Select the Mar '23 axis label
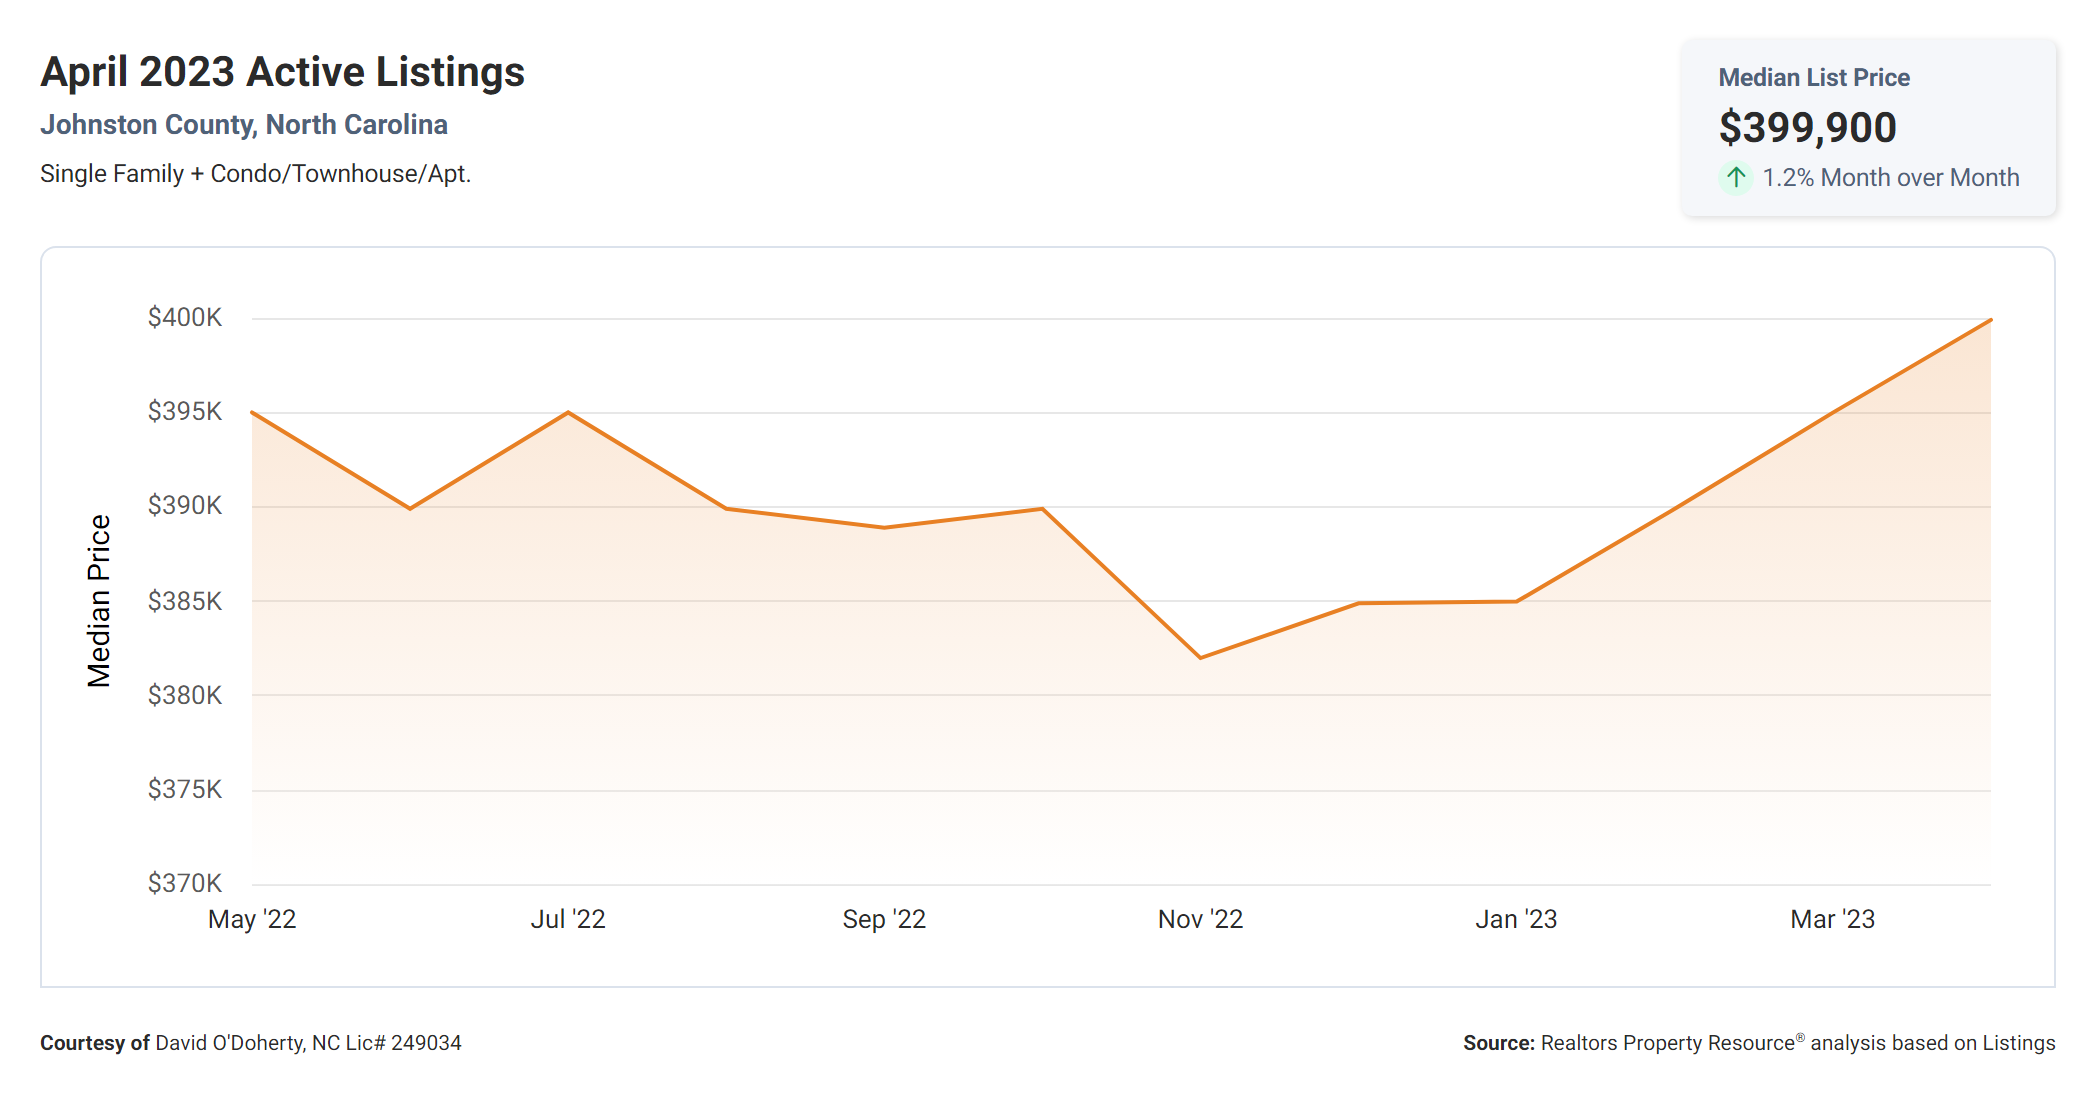This screenshot has height=1100, width=2096. 1832,919
